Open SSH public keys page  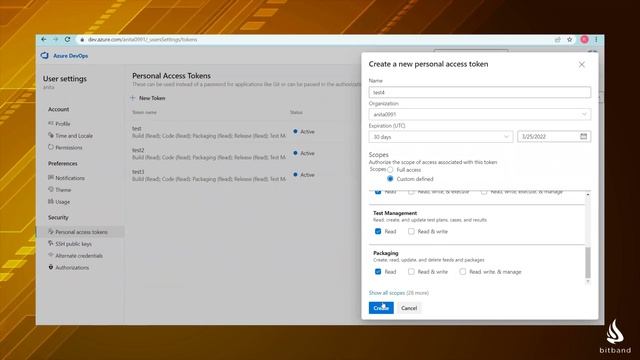coord(73,244)
